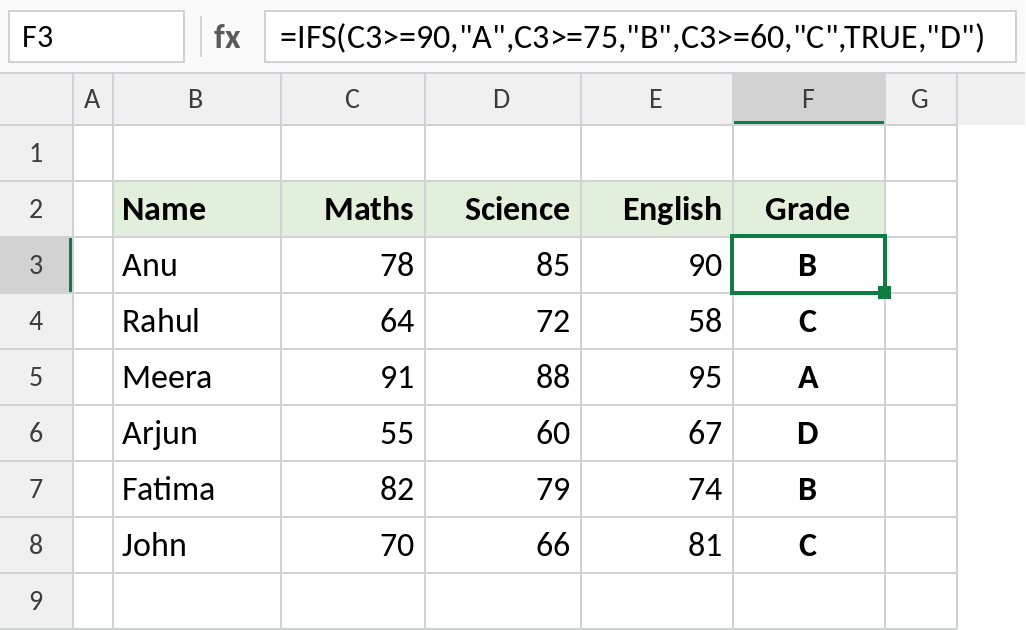Click Arjun's Maths score 55

pos(353,433)
